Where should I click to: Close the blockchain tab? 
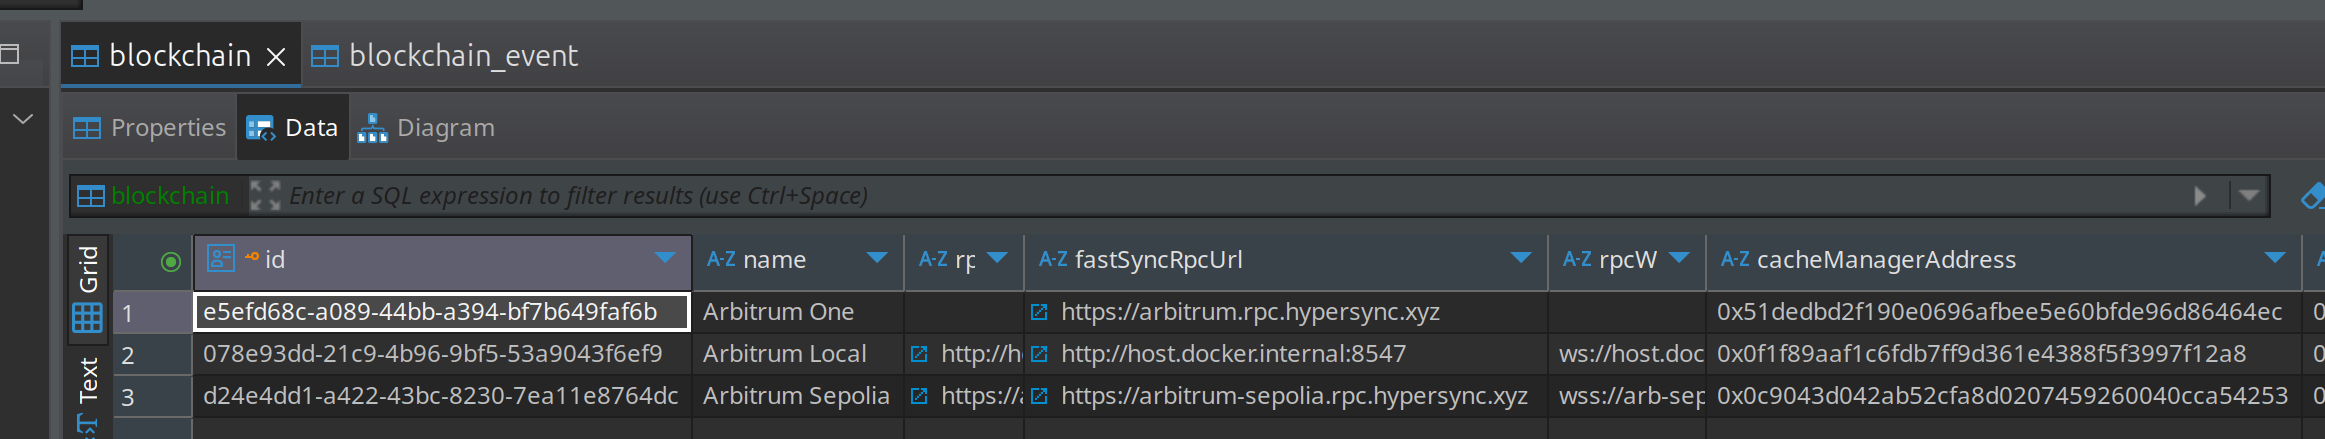[276, 57]
